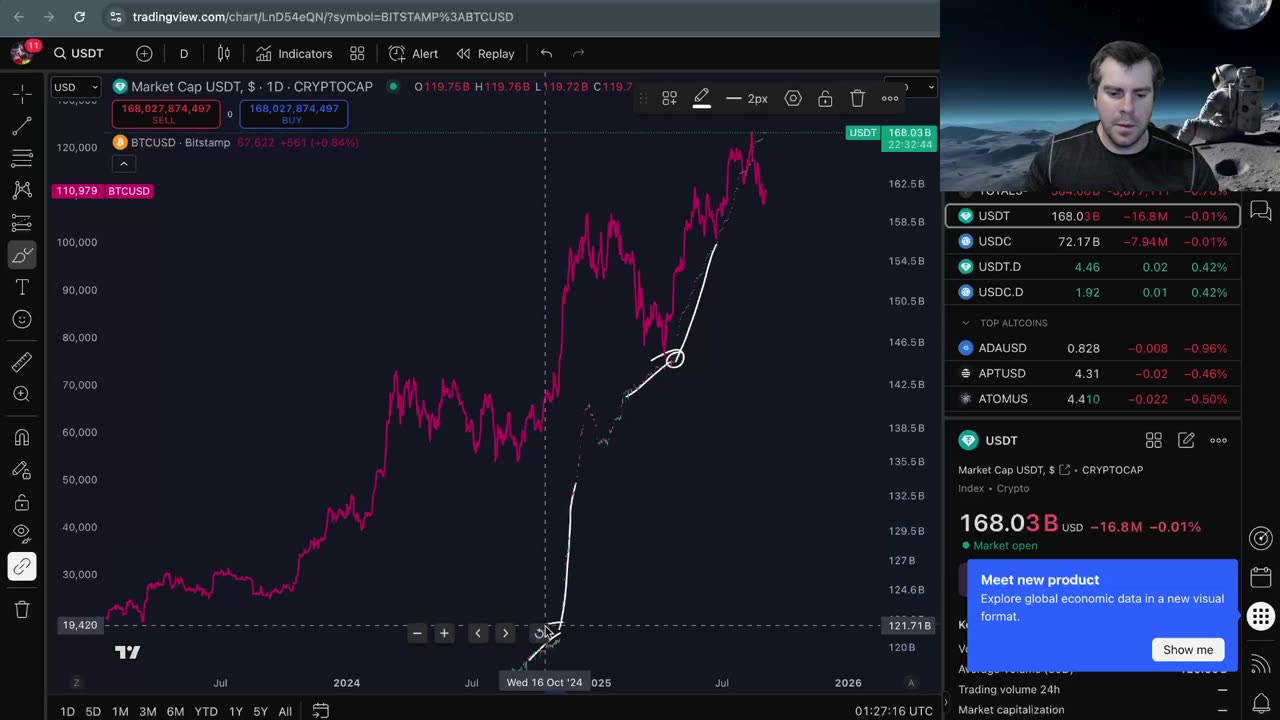This screenshot has height=720, width=1280.
Task: Open the date range calendar icon
Action: [320, 711]
